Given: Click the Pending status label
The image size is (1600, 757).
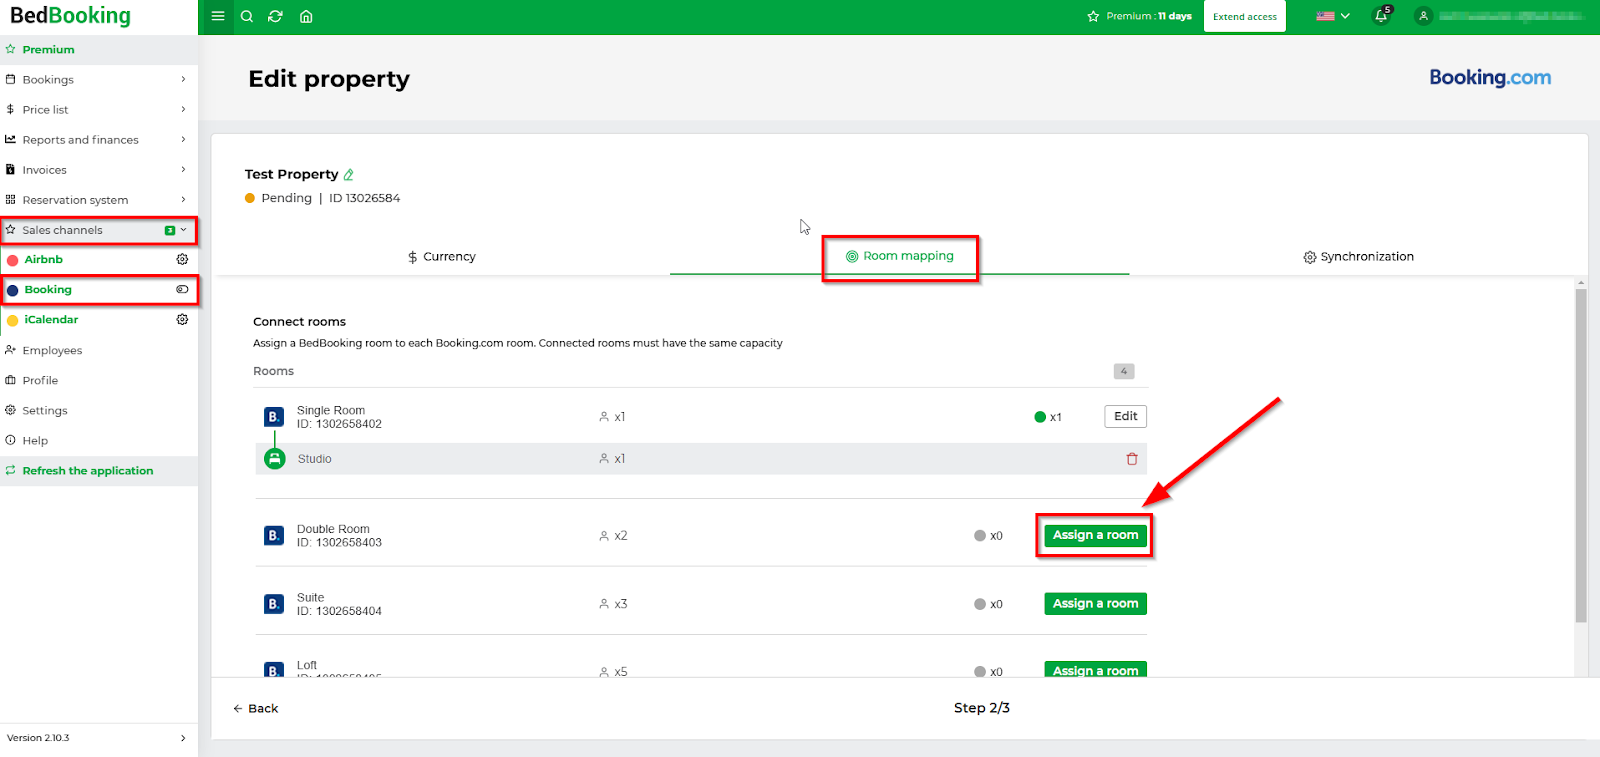Looking at the screenshot, I should pos(286,198).
